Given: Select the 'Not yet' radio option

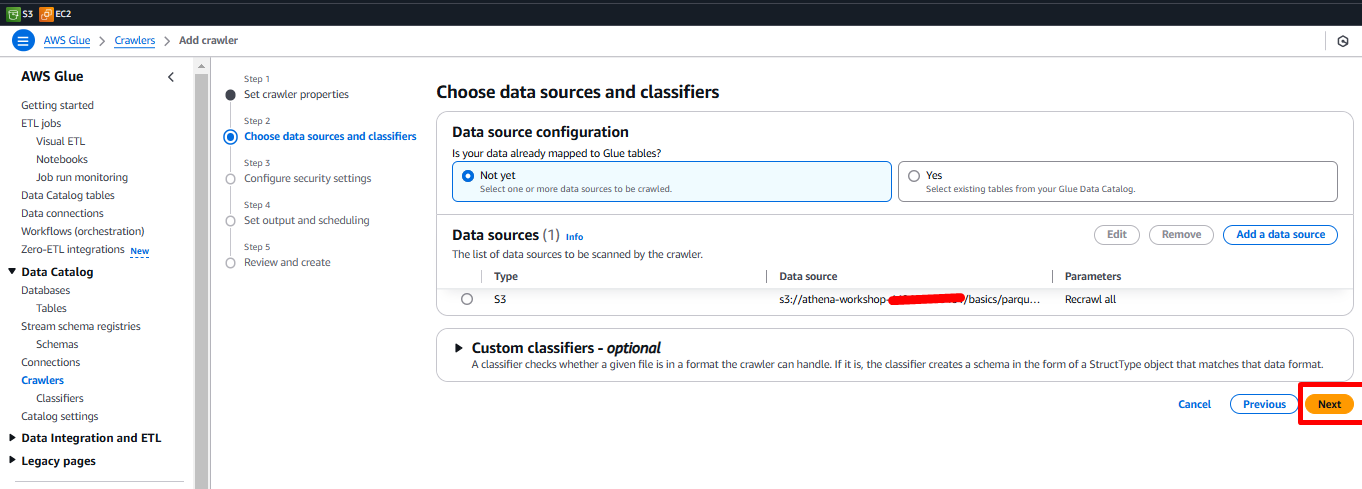Looking at the screenshot, I should 467,176.
